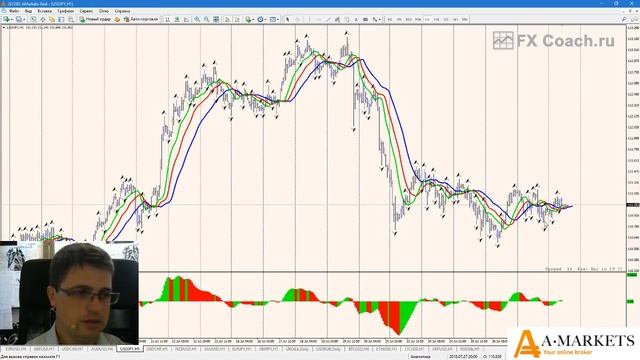Viewport: 640px width, 360px height.
Task: Select the Text Label tool
Action: [365, 19]
